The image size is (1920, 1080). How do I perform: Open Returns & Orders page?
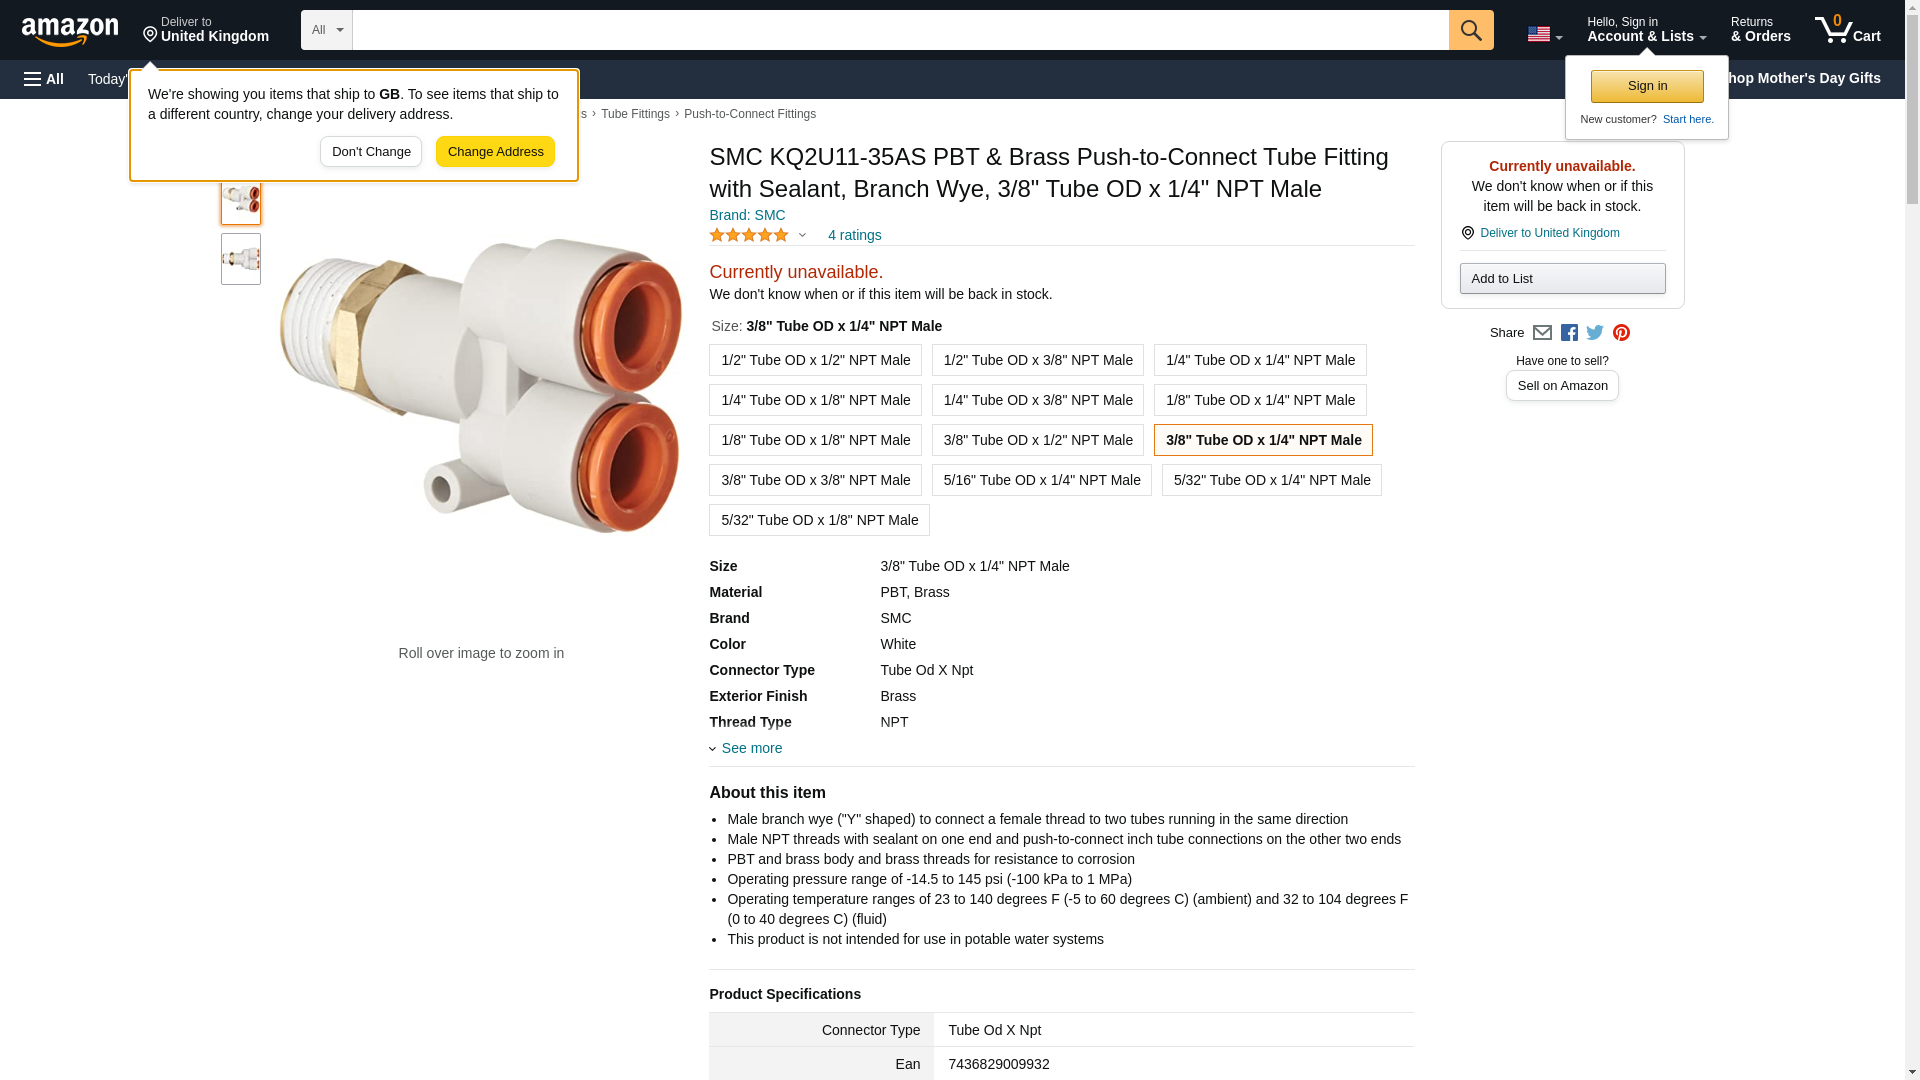pyautogui.click(x=1760, y=30)
